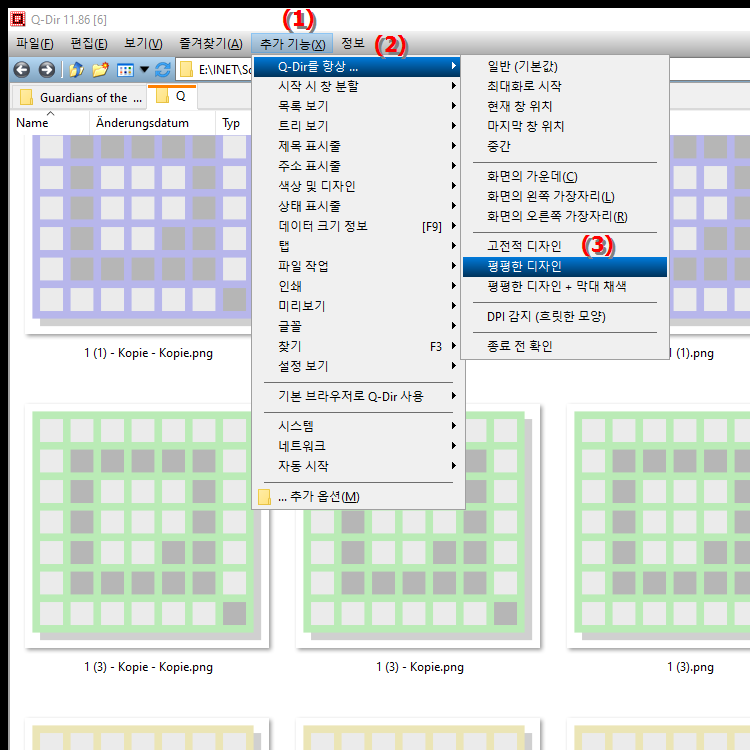Screen dimensions: 750x750
Task: Select 최대화로 시작 option
Action: point(564,87)
